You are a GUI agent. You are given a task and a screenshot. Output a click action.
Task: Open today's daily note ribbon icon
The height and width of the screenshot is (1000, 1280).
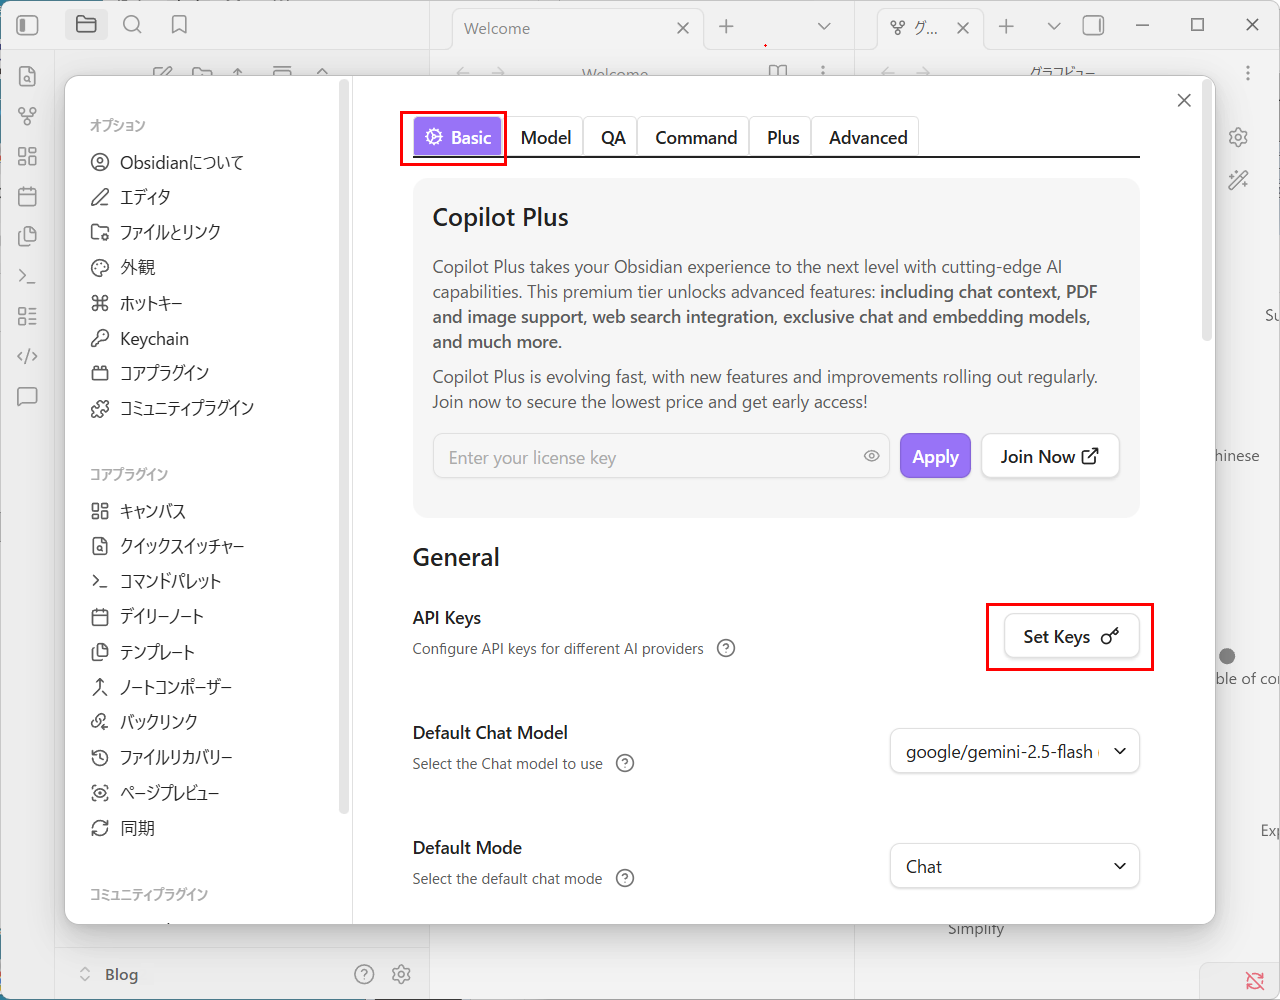pos(27,196)
